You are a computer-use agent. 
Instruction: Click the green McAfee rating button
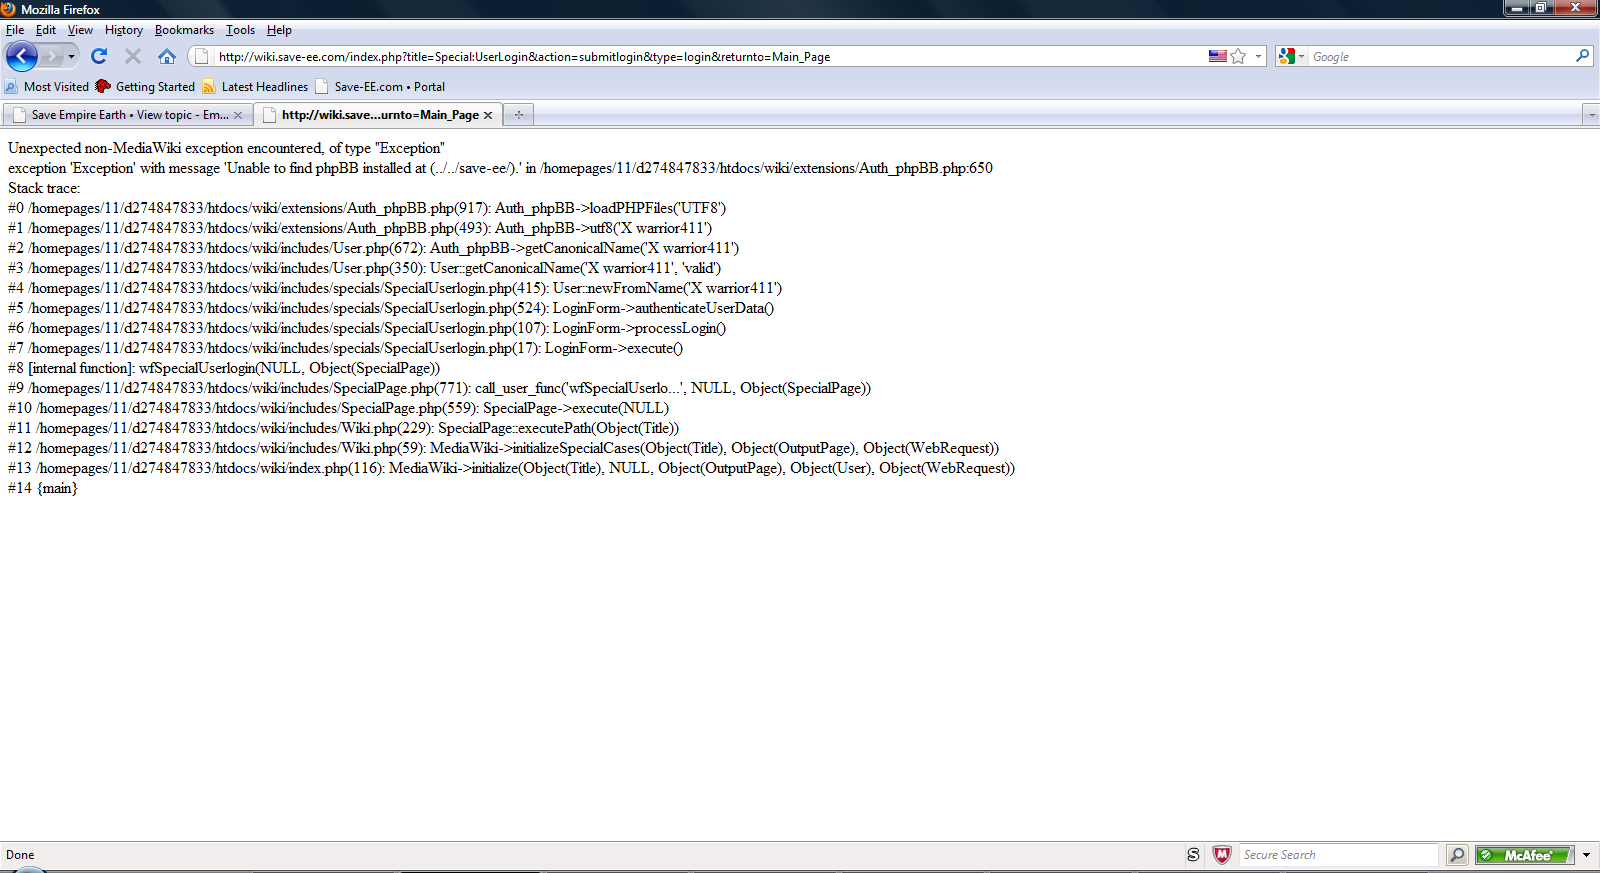(x=1523, y=855)
